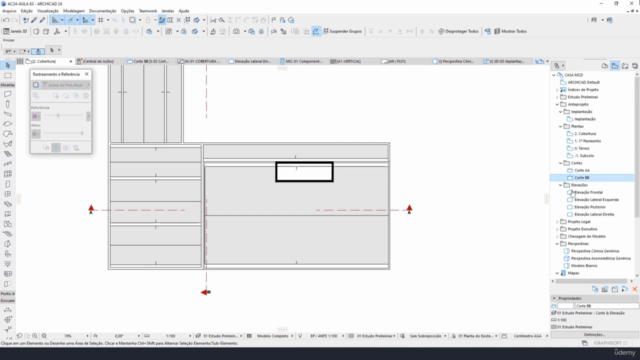The height and width of the screenshot is (360, 640).
Task: Select Perspectiva Cônica Genérica view
Action: coord(595,251)
